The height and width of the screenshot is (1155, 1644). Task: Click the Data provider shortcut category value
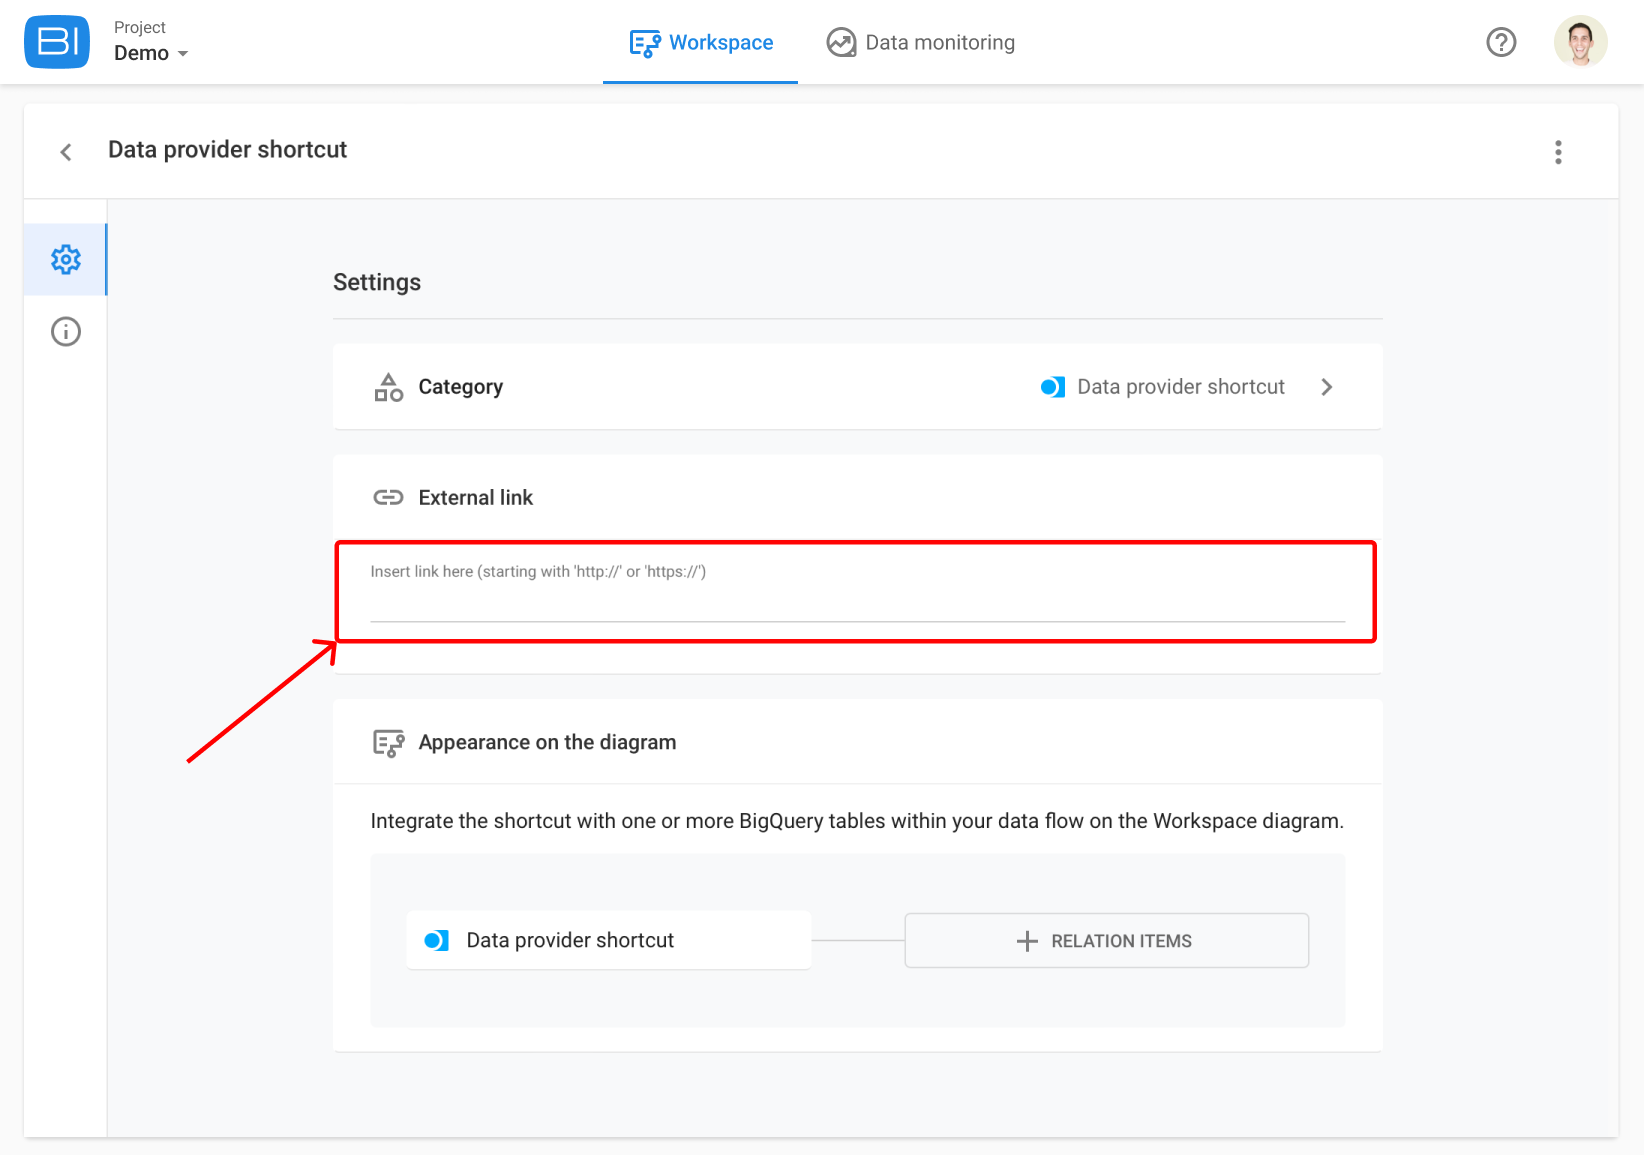coord(1180,387)
